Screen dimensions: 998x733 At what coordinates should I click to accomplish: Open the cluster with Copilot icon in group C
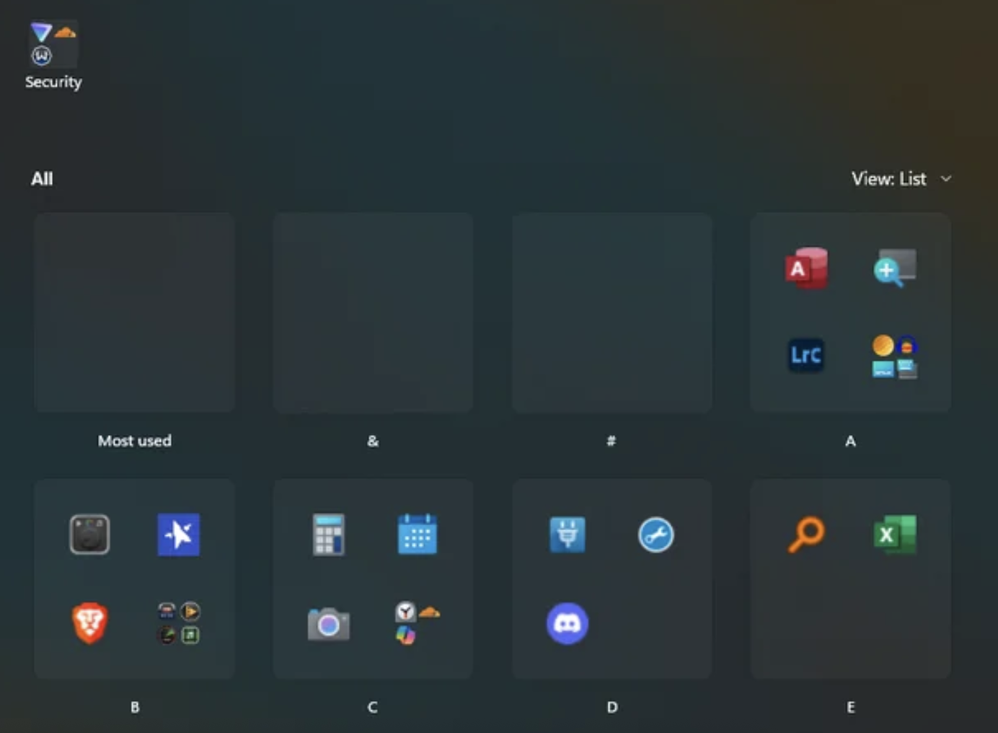(x=418, y=623)
